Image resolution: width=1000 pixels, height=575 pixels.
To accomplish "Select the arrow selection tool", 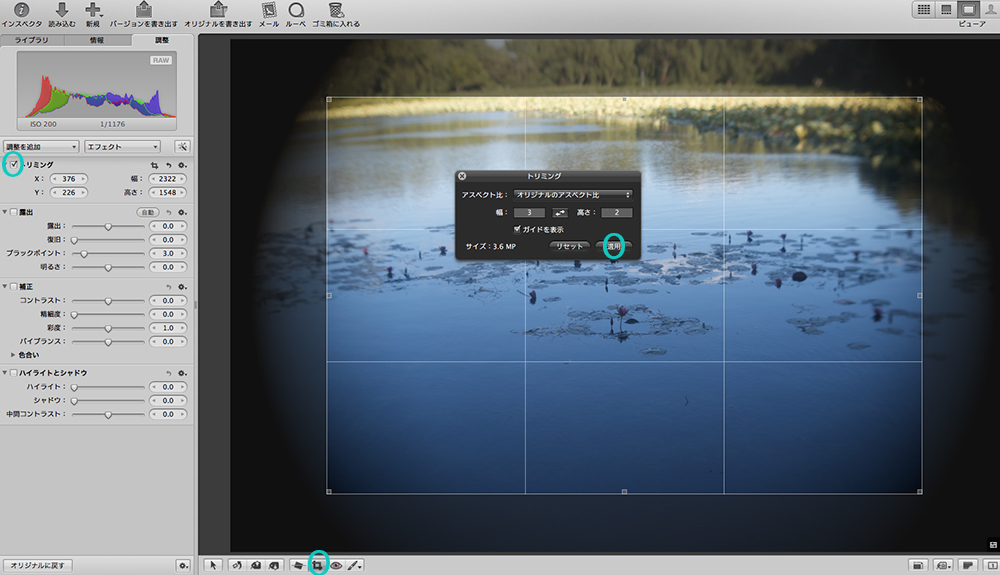I will [x=212, y=565].
